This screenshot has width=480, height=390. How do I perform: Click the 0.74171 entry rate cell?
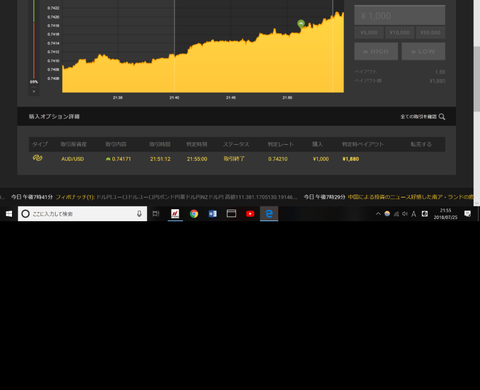coord(118,159)
